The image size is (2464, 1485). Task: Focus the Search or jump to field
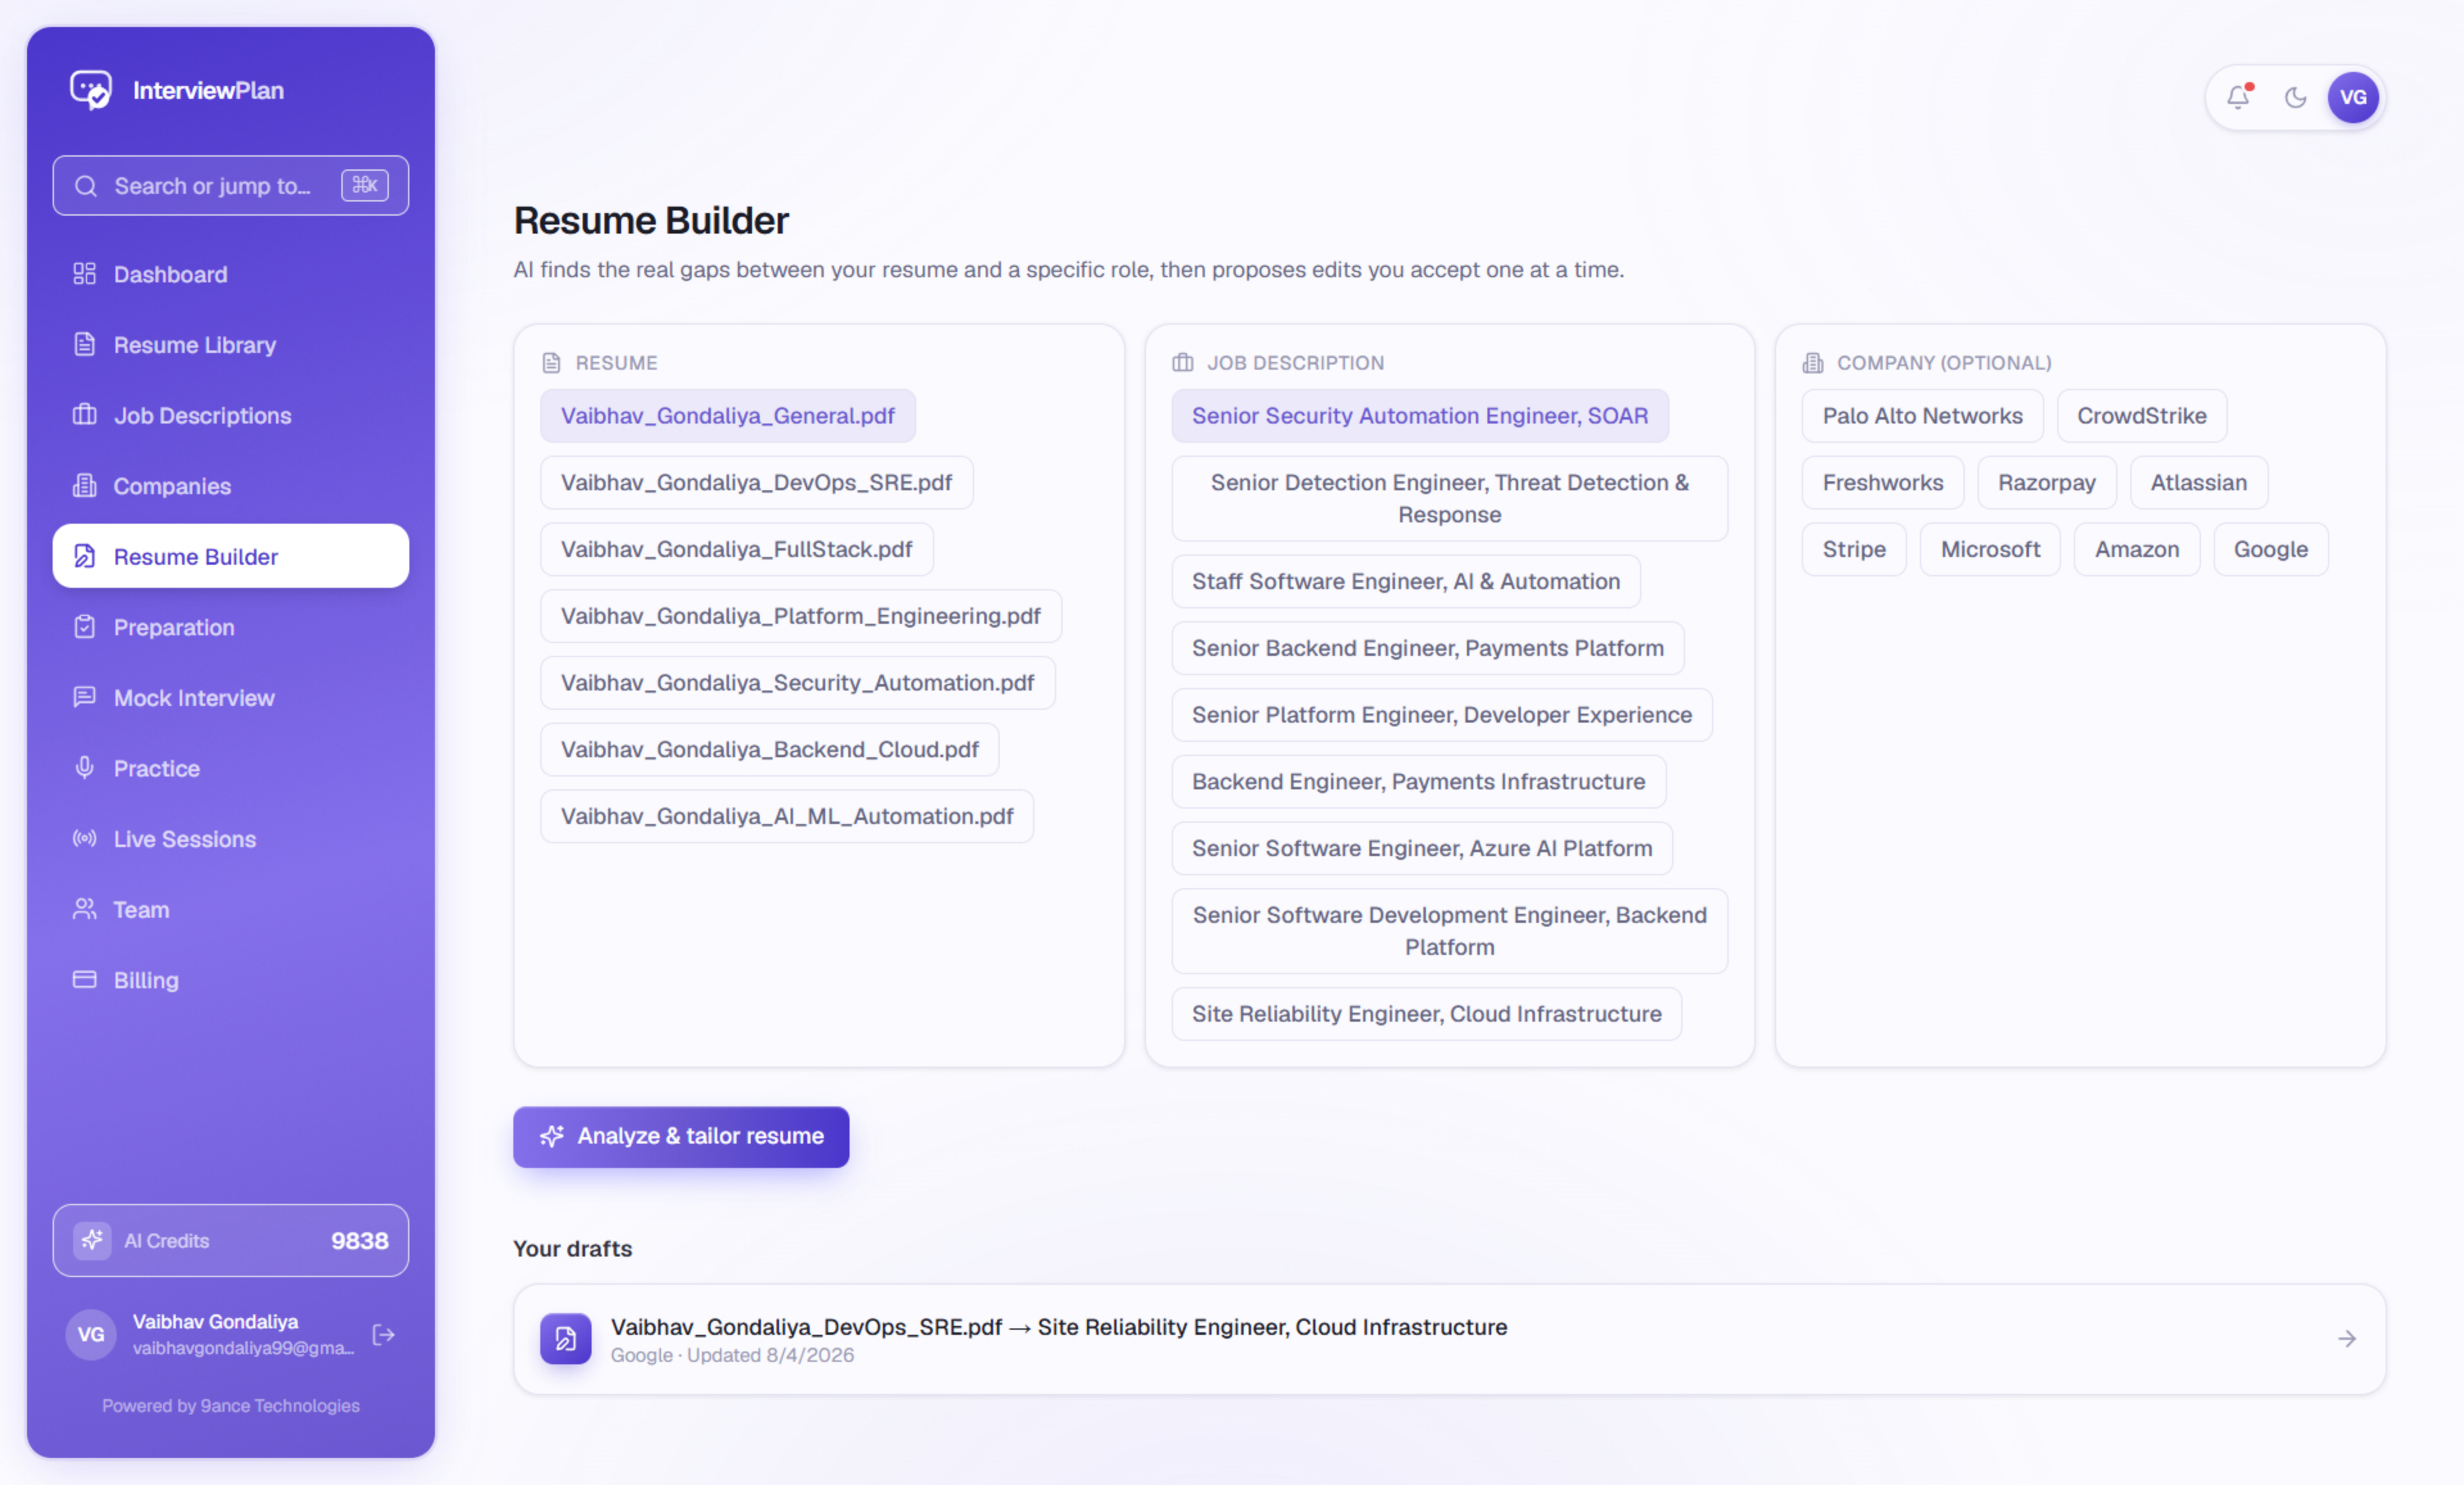pos(230,185)
